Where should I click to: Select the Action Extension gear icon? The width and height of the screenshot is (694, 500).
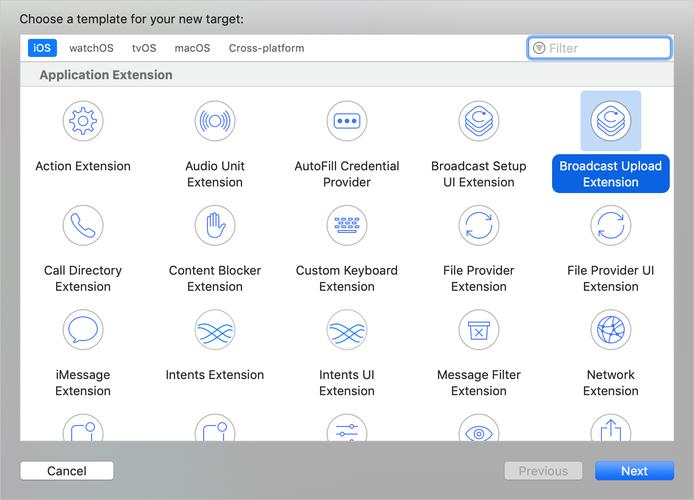(83, 121)
